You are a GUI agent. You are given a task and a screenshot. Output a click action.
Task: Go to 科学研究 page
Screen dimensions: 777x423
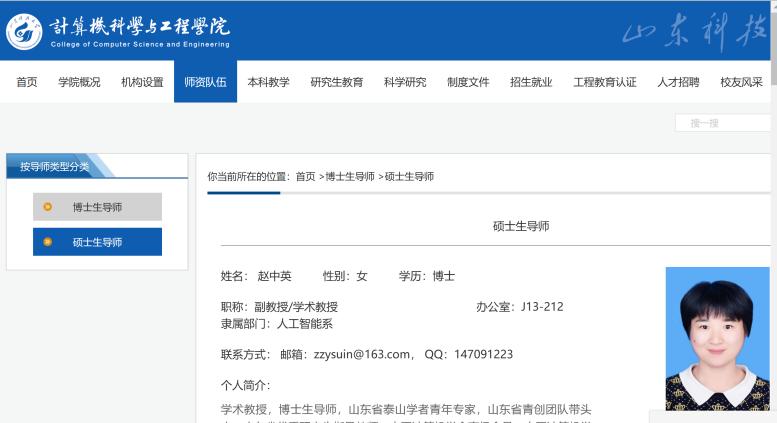405,82
